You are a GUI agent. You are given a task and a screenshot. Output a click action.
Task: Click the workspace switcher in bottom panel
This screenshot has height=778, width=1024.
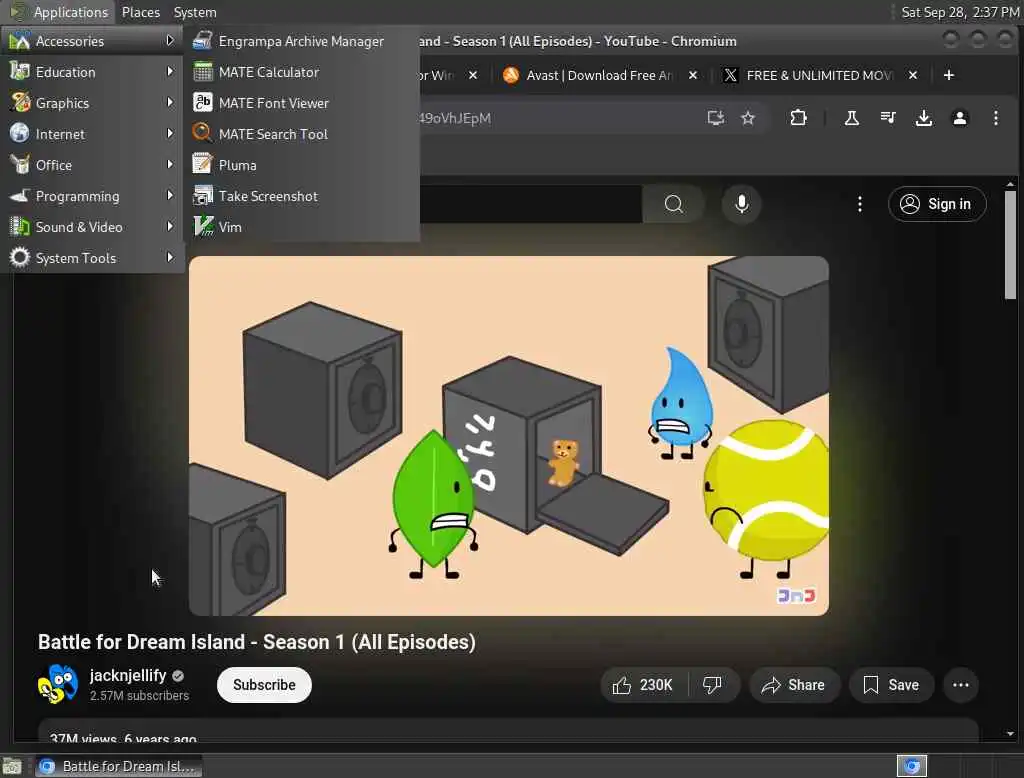pos(912,766)
